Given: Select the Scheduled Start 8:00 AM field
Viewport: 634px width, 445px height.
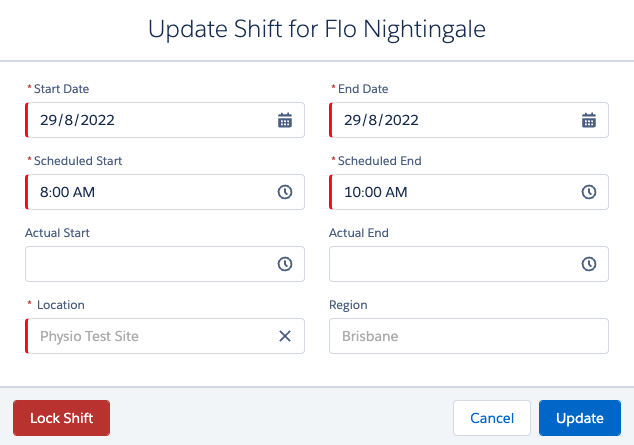Looking at the screenshot, I should pyautogui.click(x=165, y=192).
